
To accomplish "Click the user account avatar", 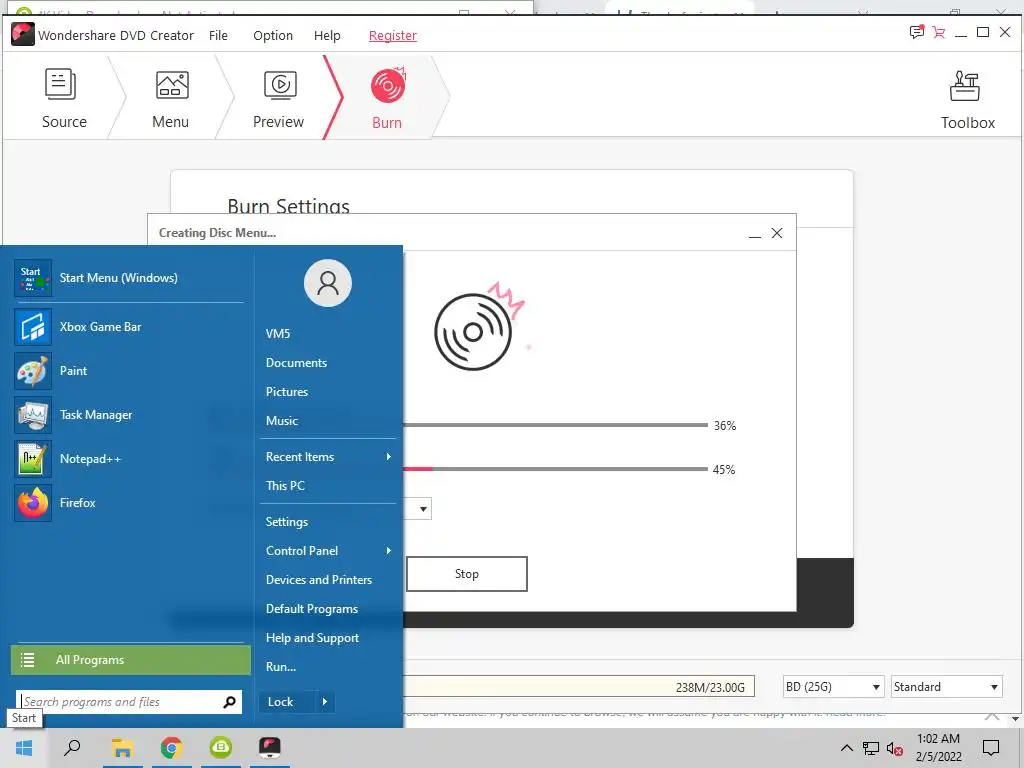I will click(328, 283).
